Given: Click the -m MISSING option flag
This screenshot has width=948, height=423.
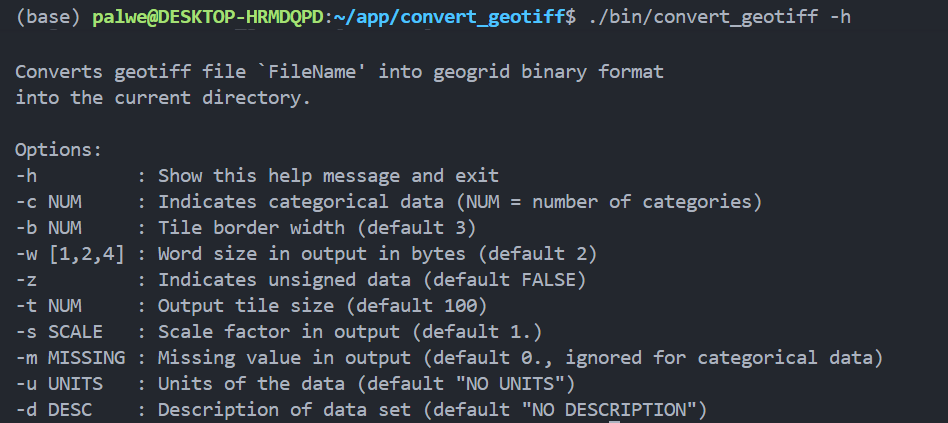Looking at the screenshot, I should coord(69,357).
